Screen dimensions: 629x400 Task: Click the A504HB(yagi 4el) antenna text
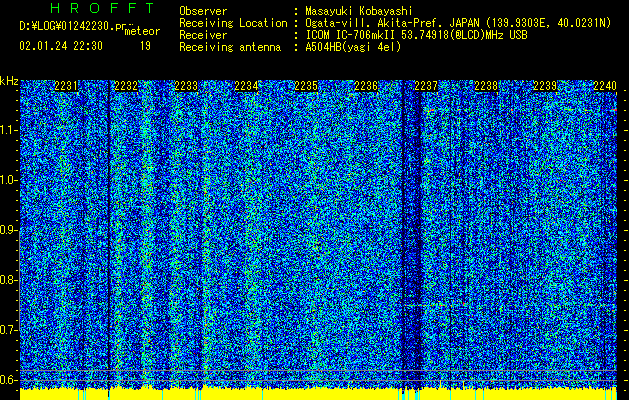[x=353, y=47]
